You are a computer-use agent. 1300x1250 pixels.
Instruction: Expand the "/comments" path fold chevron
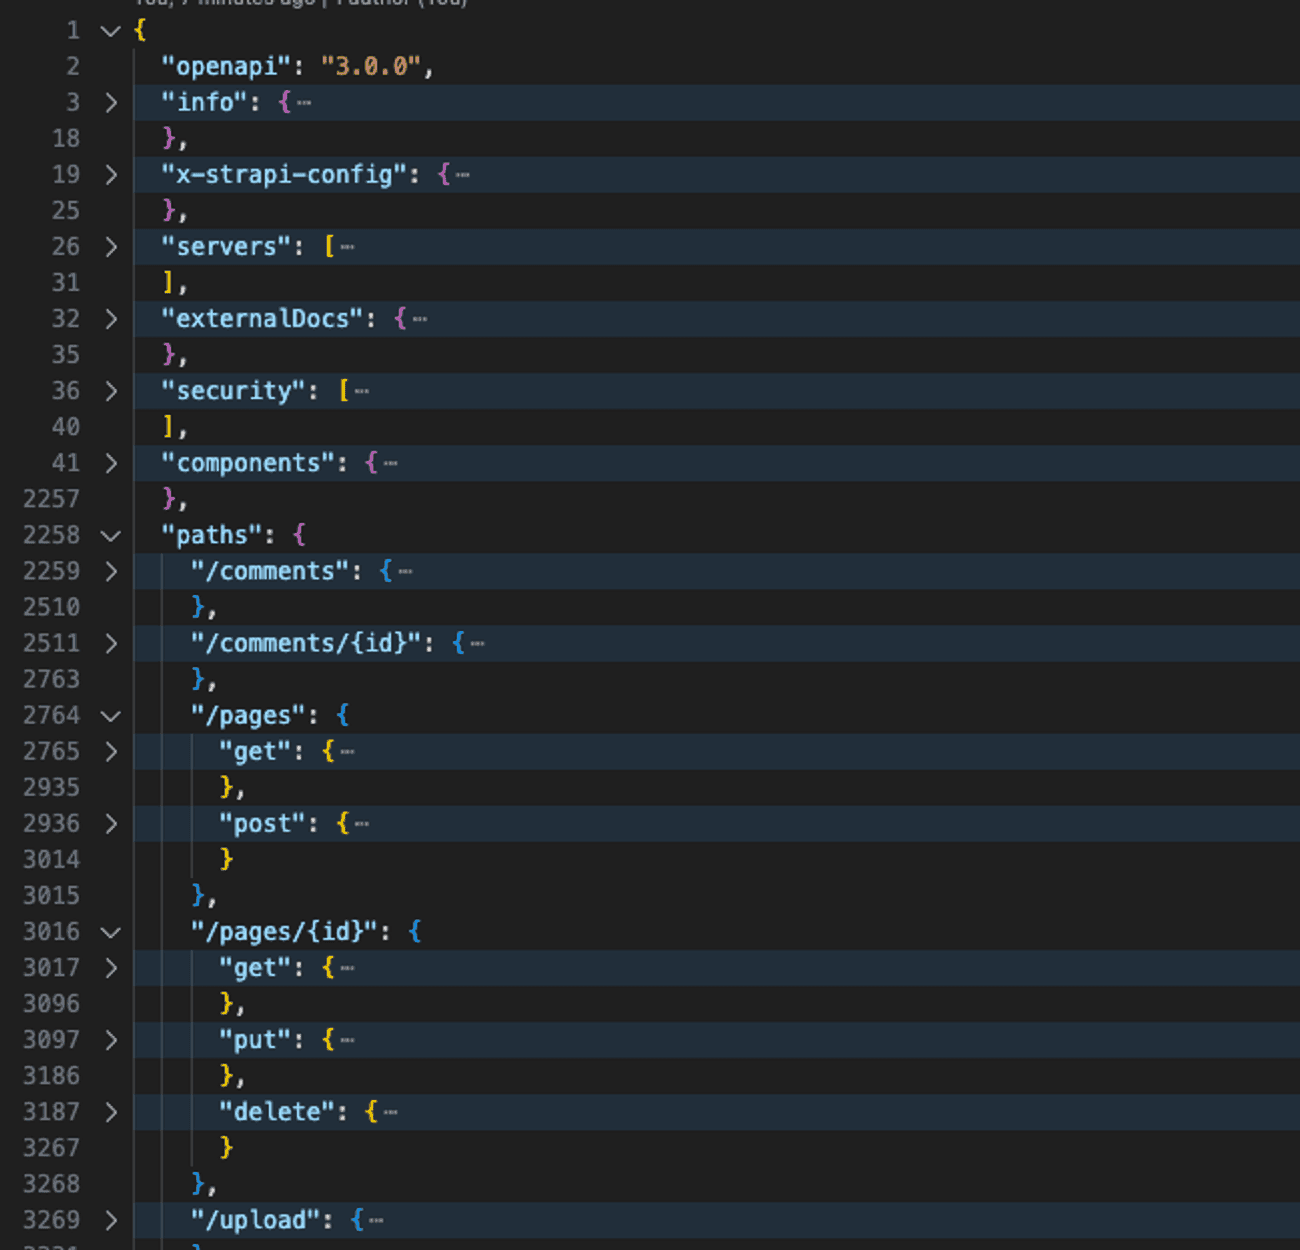point(111,571)
